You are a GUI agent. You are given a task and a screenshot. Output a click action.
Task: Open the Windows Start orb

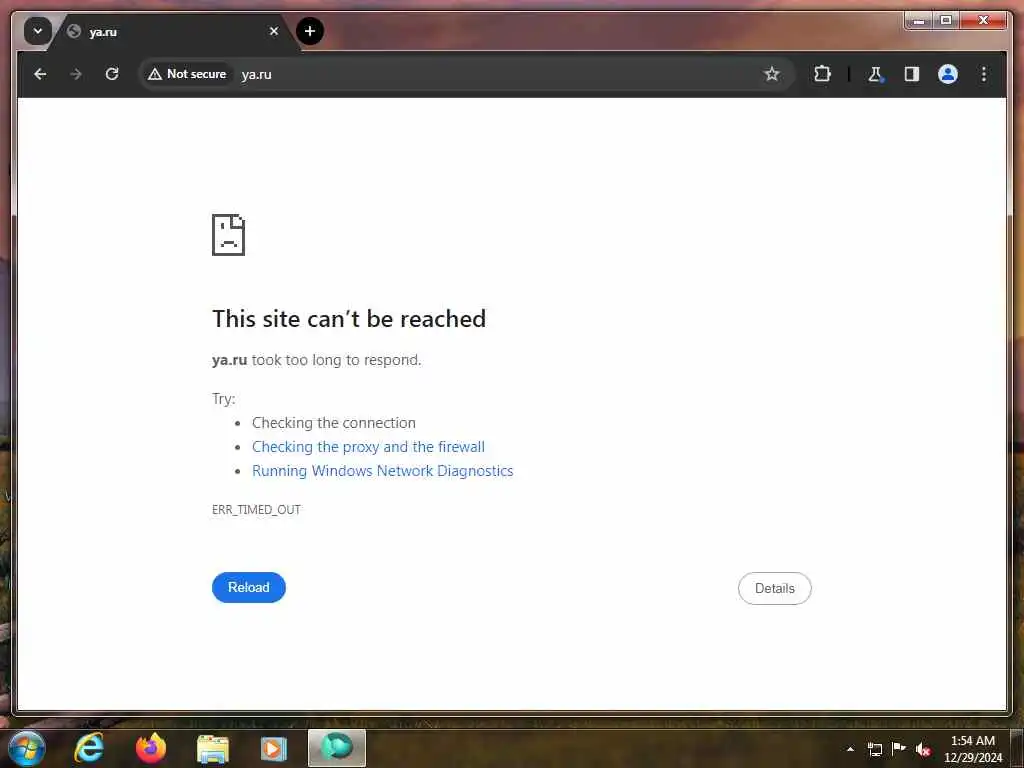[27, 748]
